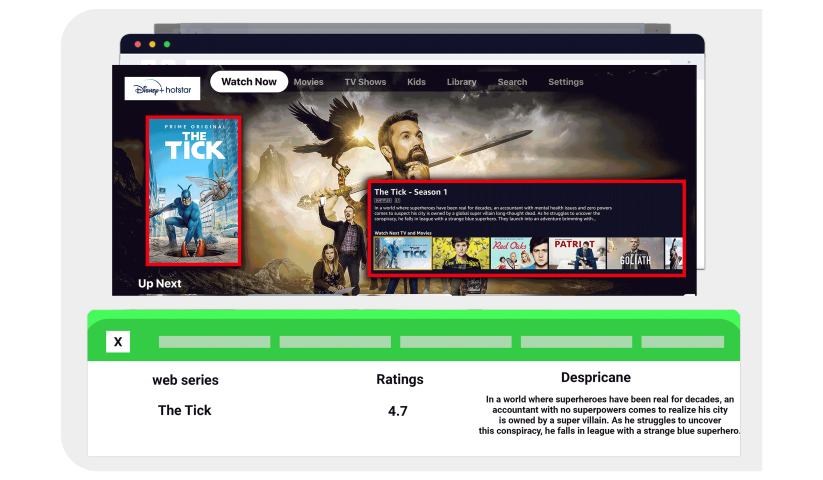
Task: Select the yellow show thumbnail next to The Tick
Action: tap(461, 253)
